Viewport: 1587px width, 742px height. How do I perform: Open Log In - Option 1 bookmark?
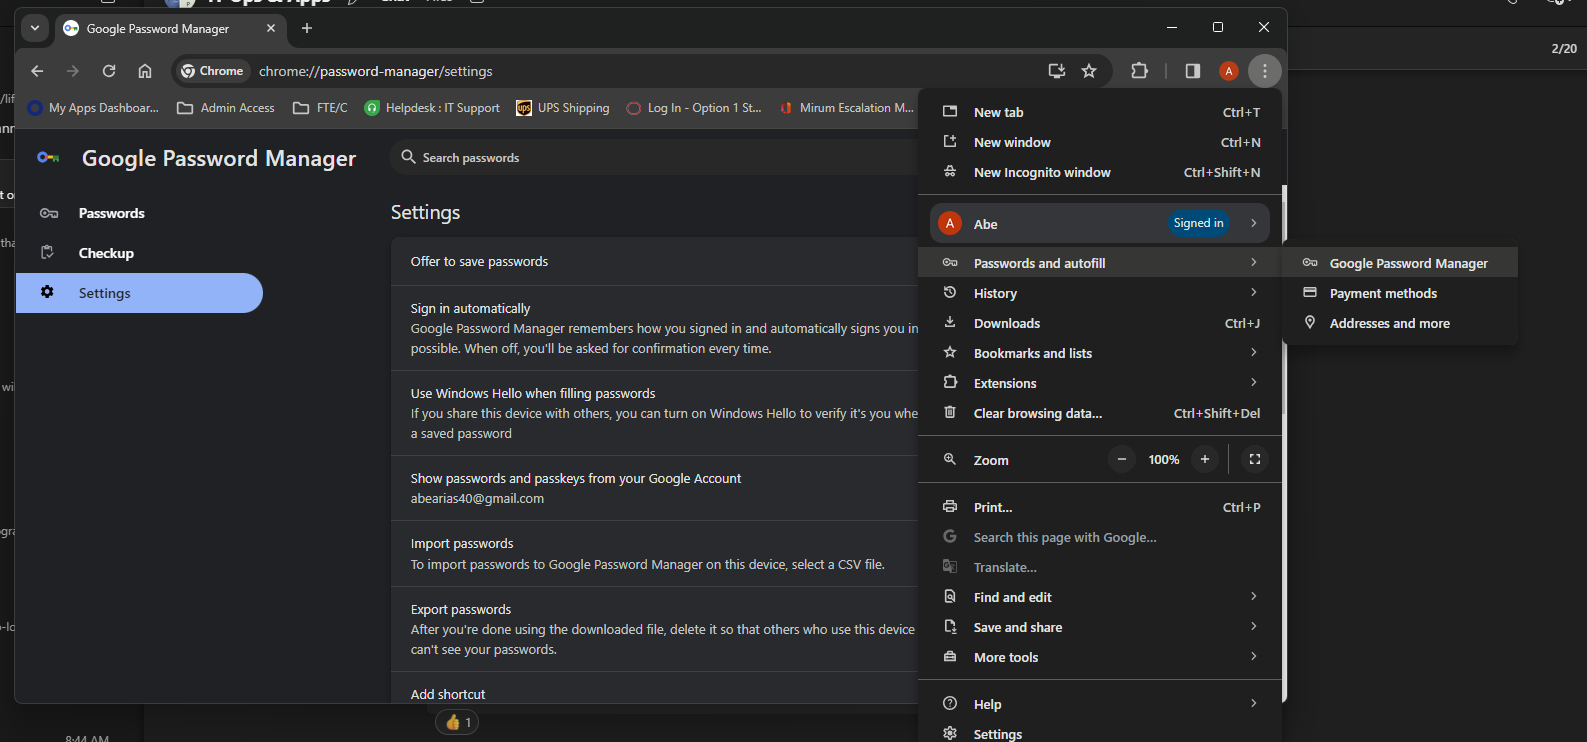tap(694, 108)
